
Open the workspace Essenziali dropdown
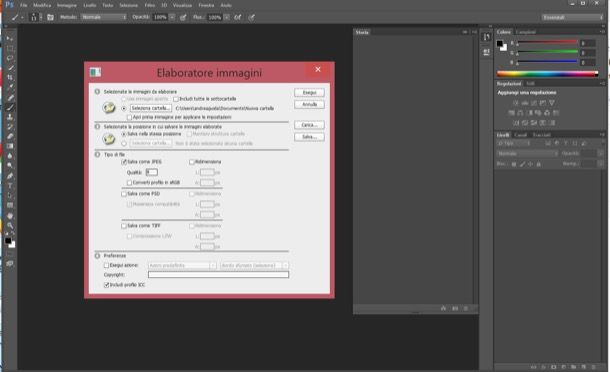572,17
